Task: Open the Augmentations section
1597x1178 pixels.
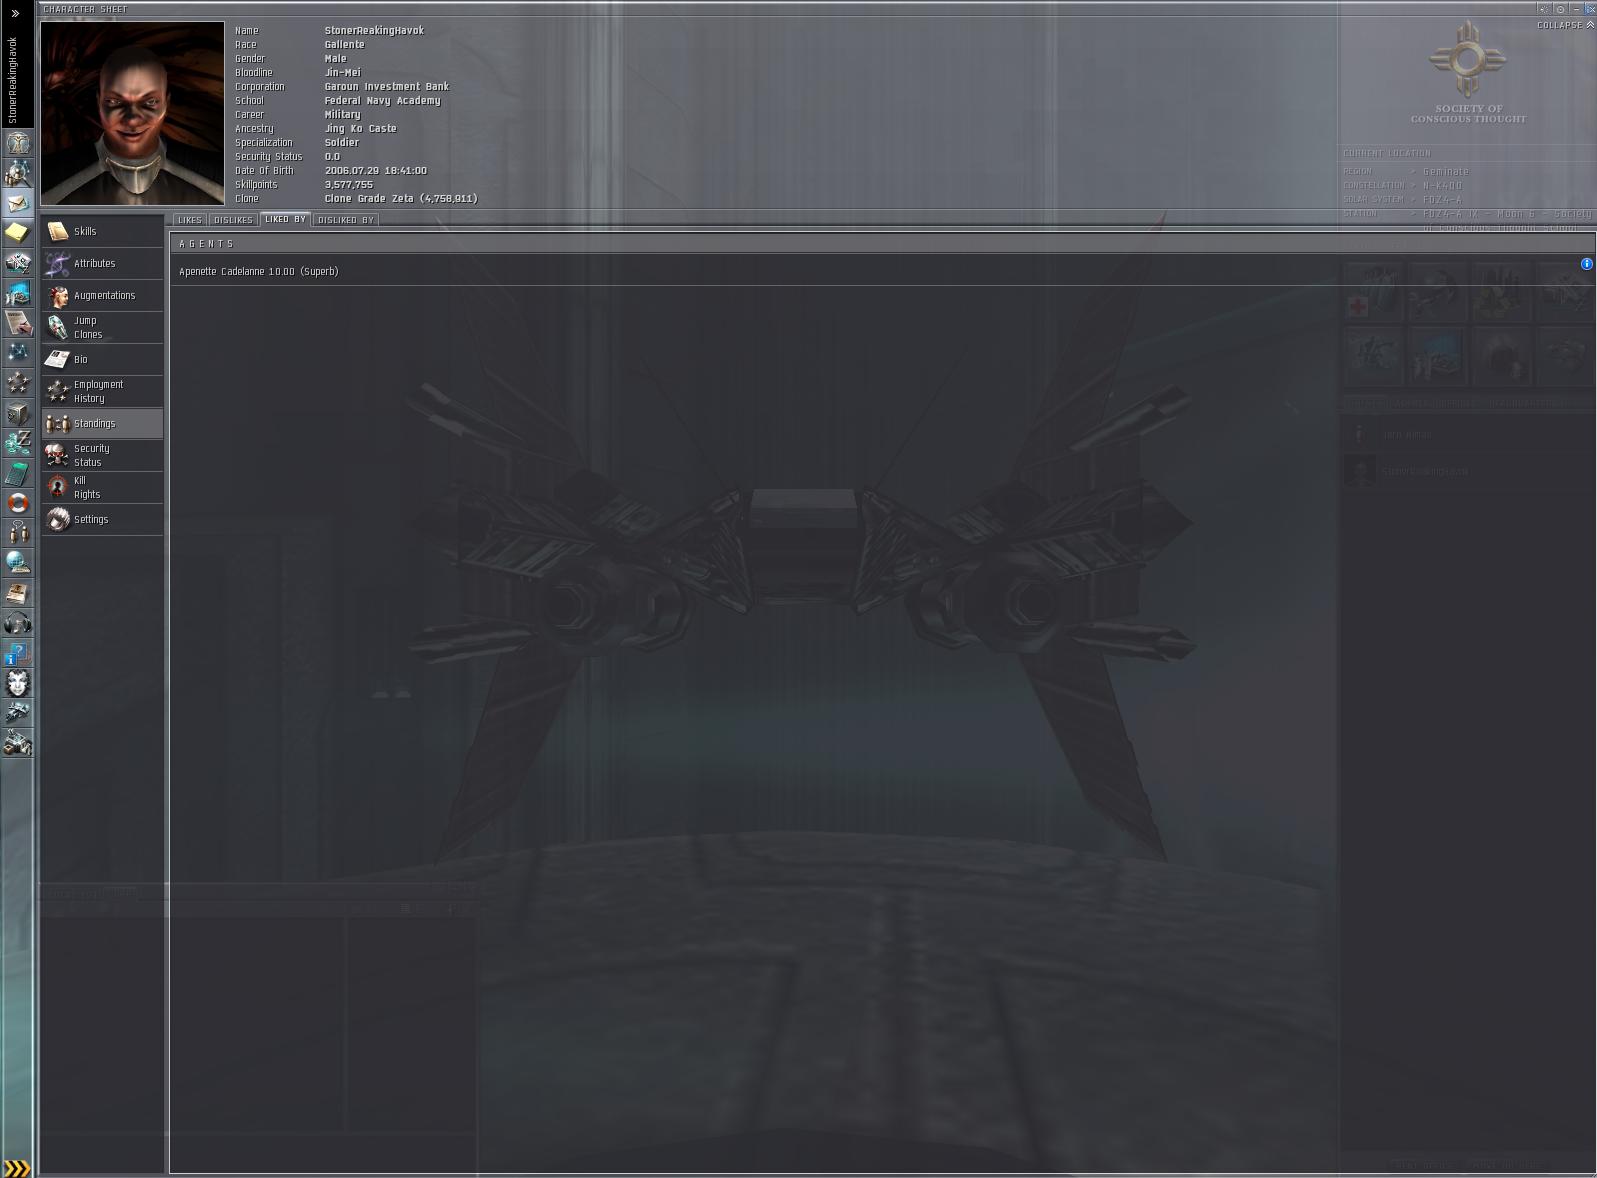Action: 102,295
